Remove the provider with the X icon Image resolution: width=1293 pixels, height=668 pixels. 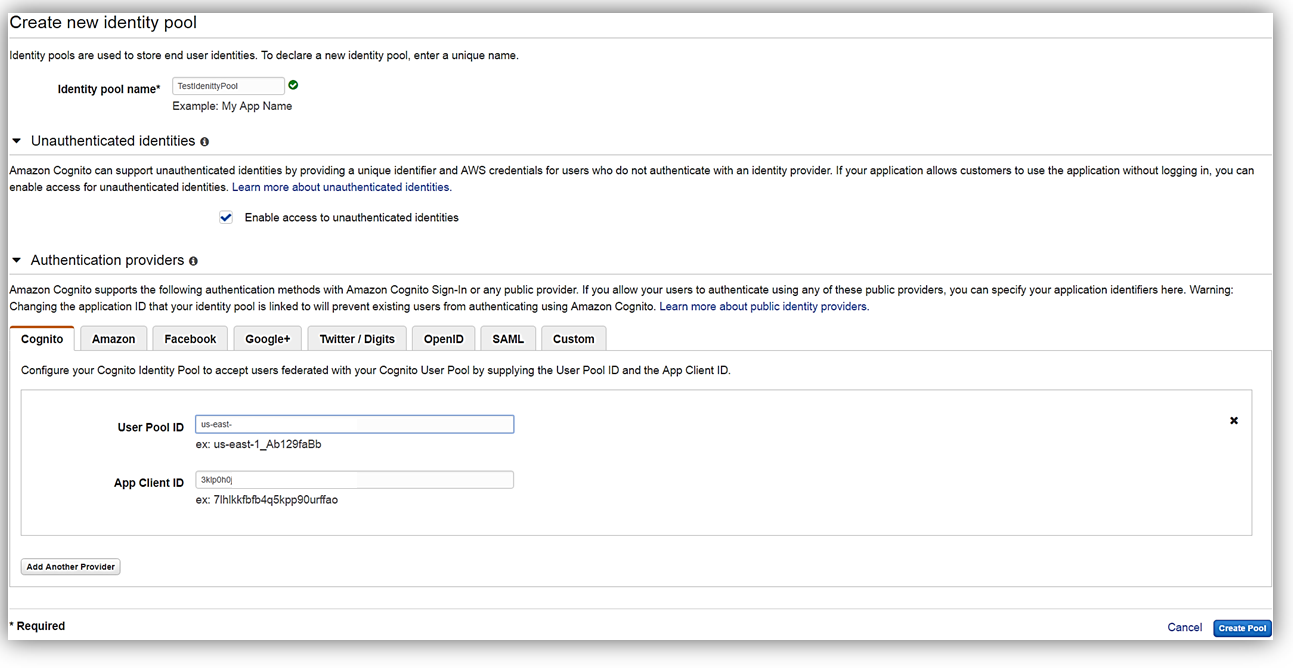coord(1233,421)
